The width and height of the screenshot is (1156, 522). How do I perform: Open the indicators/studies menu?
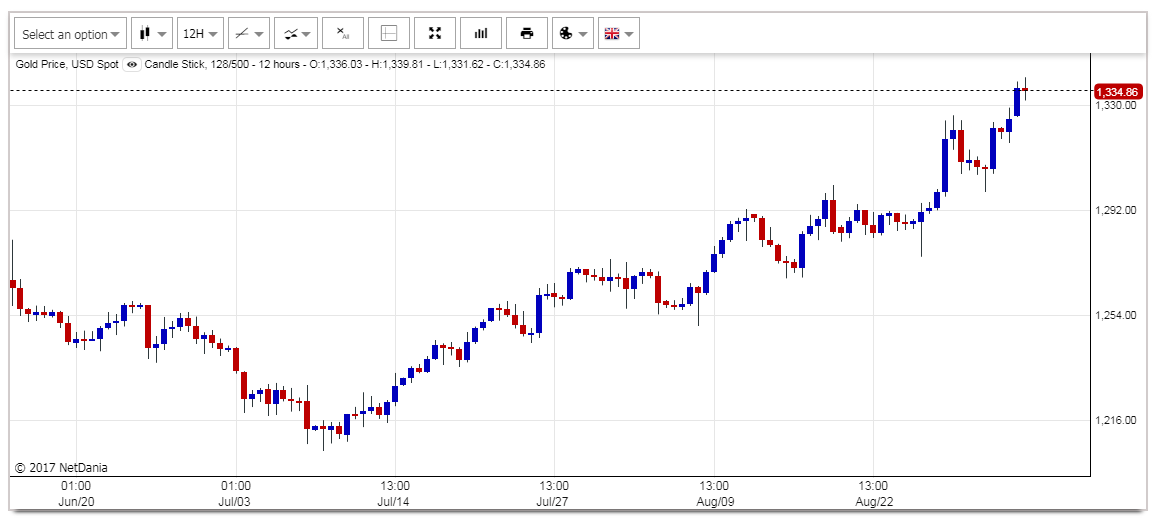point(296,34)
